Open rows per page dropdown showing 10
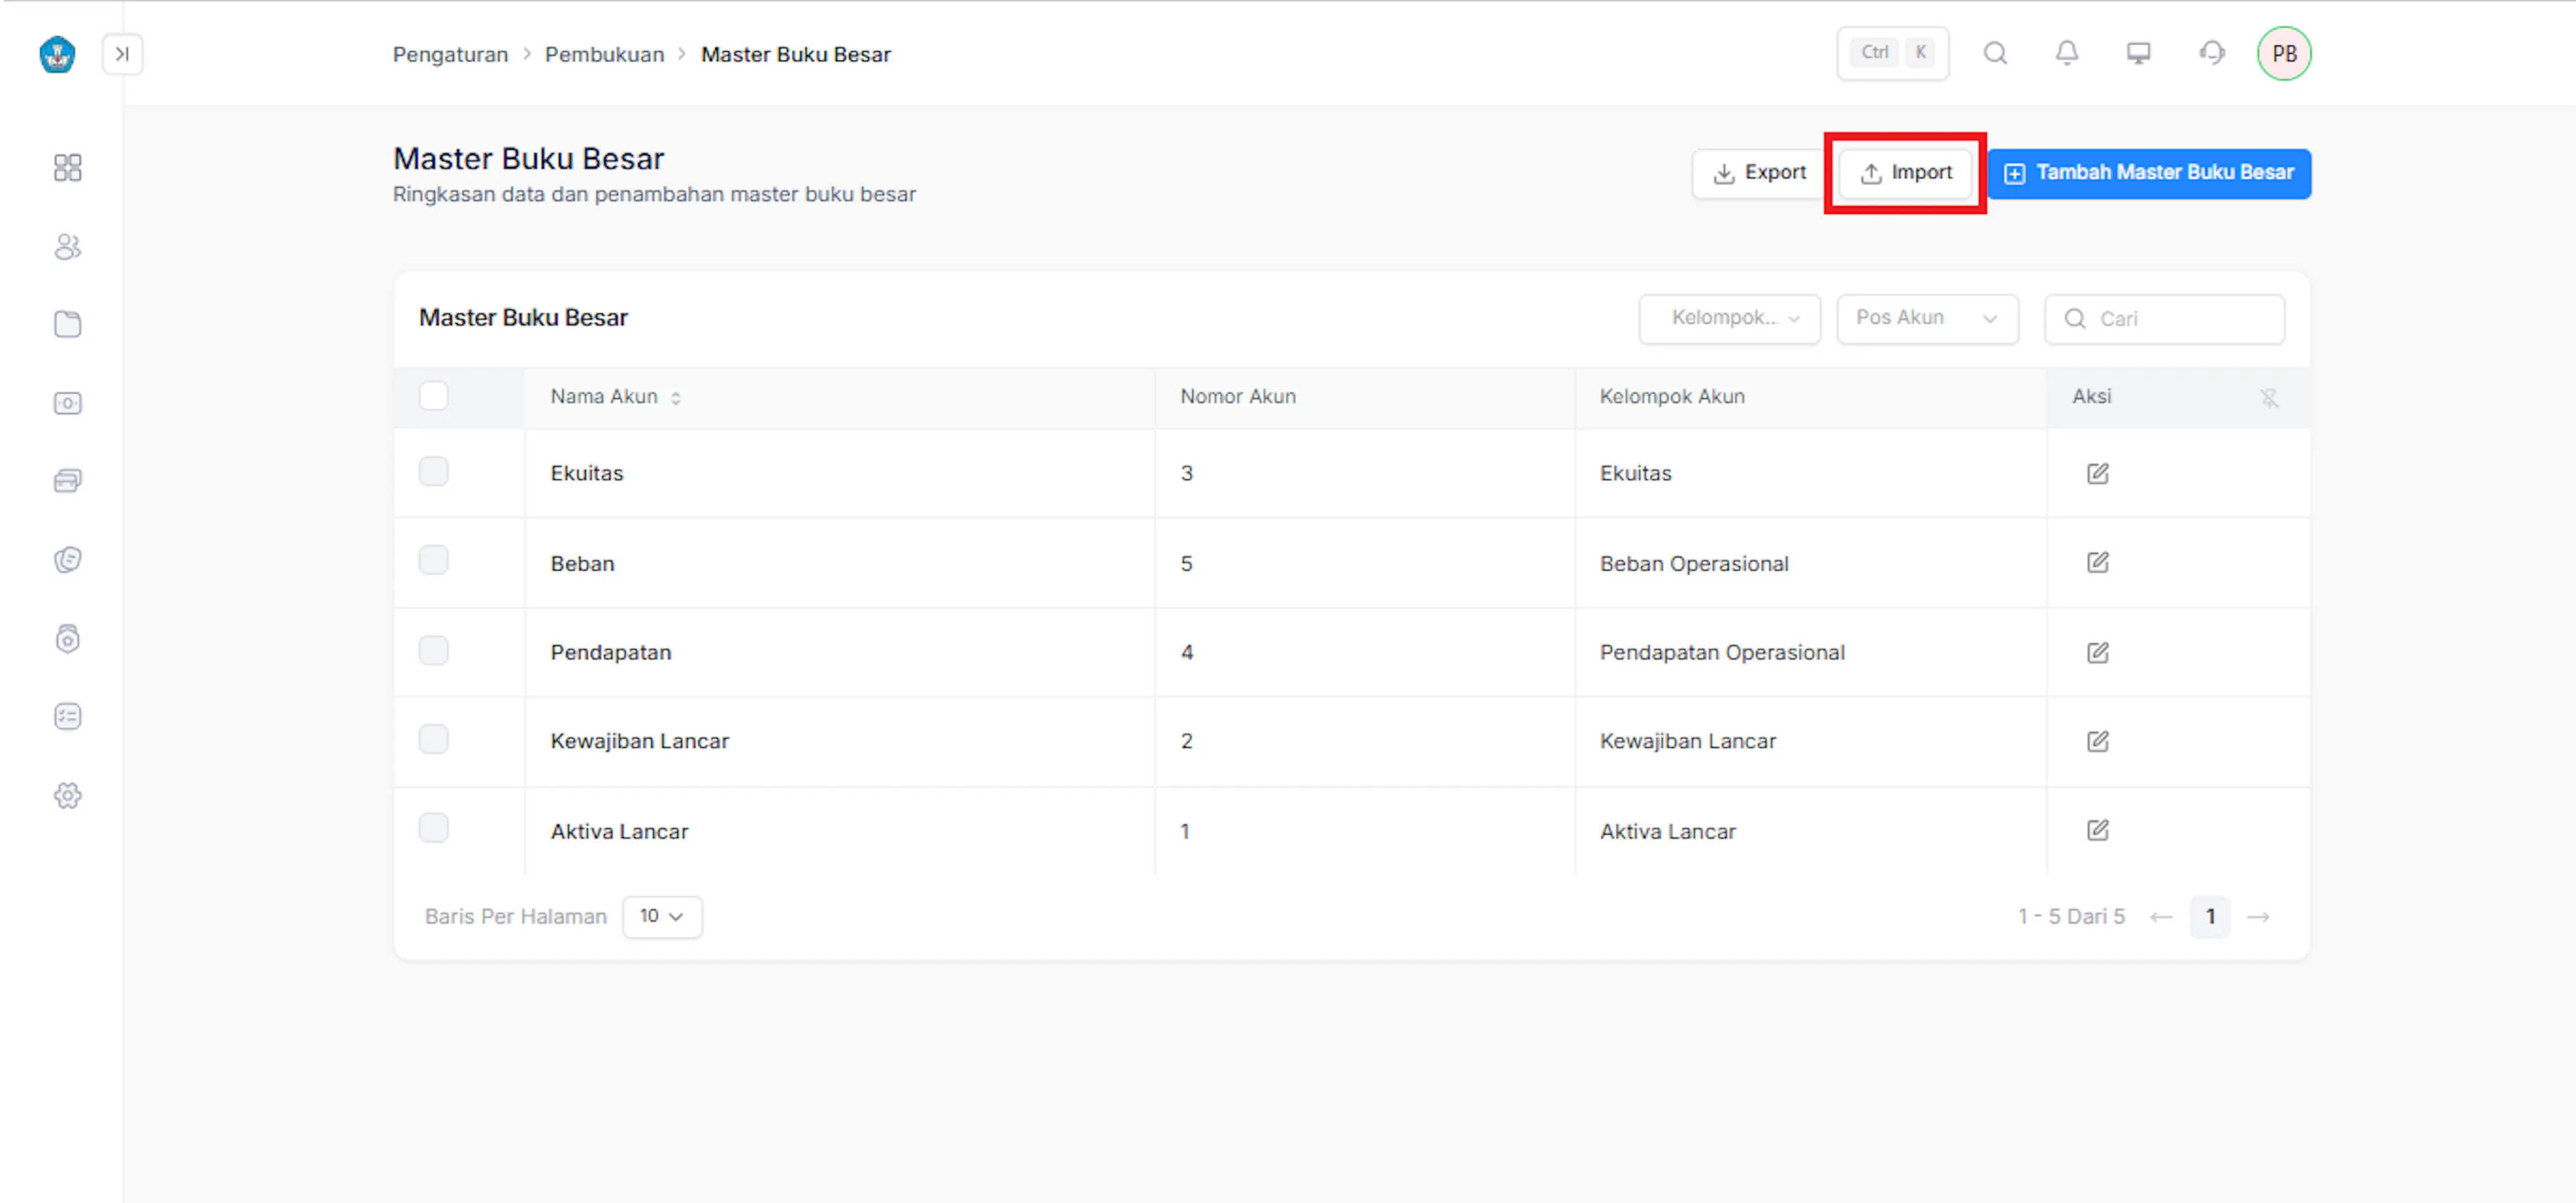 point(662,916)
